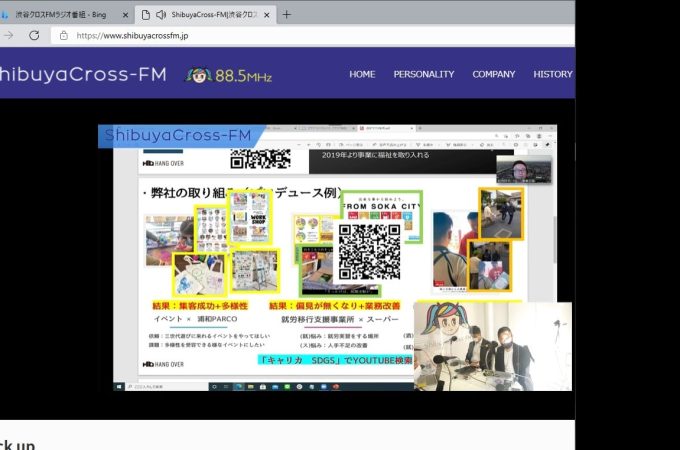The image size is (680, 450).
Task: Click the ShibuyaCross-FM watermark on the video
Action: (x=180, y=136)
